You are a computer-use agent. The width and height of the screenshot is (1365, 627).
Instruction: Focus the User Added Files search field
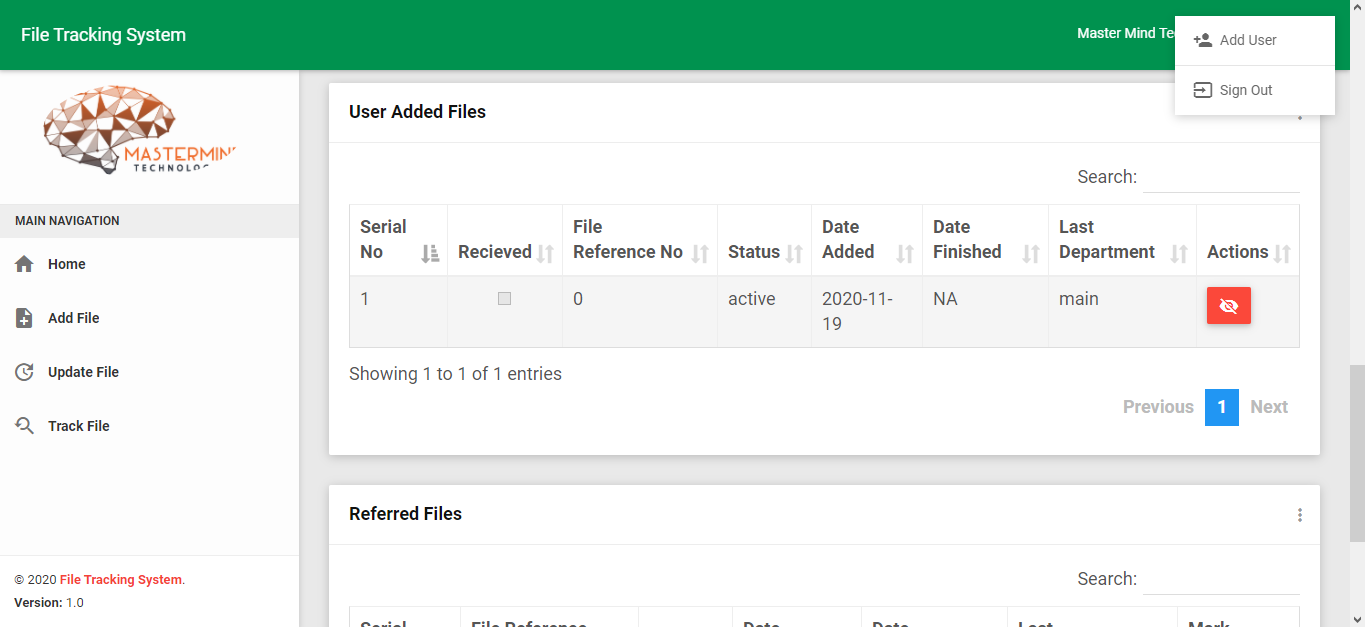pos(1220,177)
